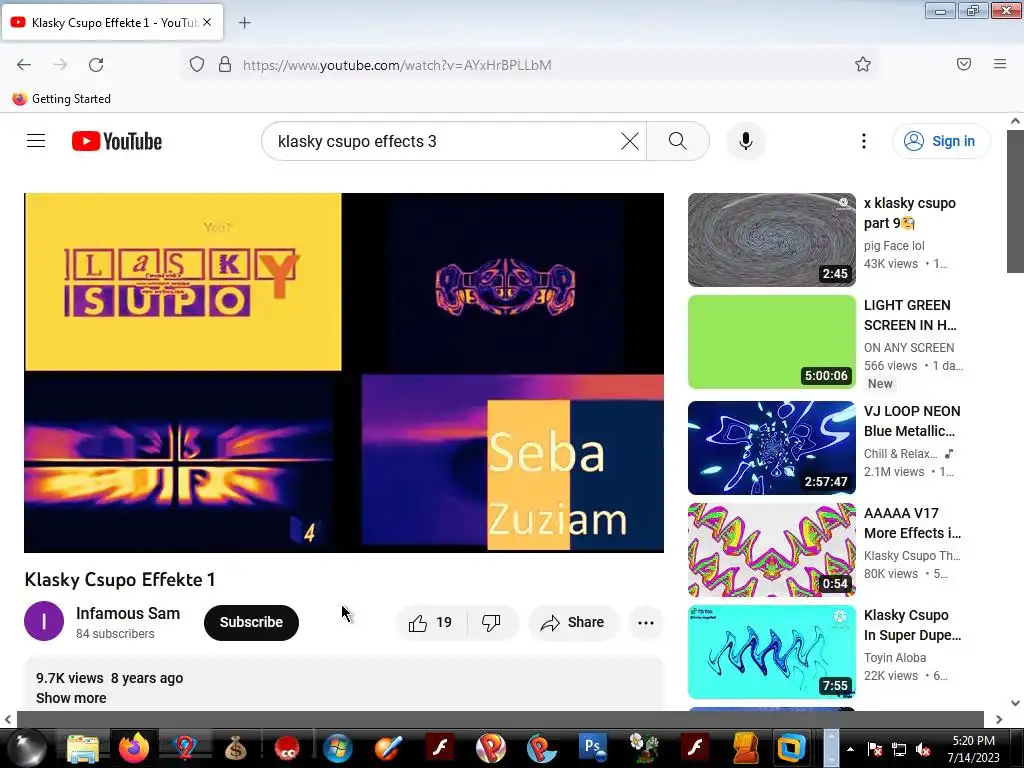This screenshot has width=1024, height=768.
Task: Clear the search query with the X
Action: tap(630, 141)
